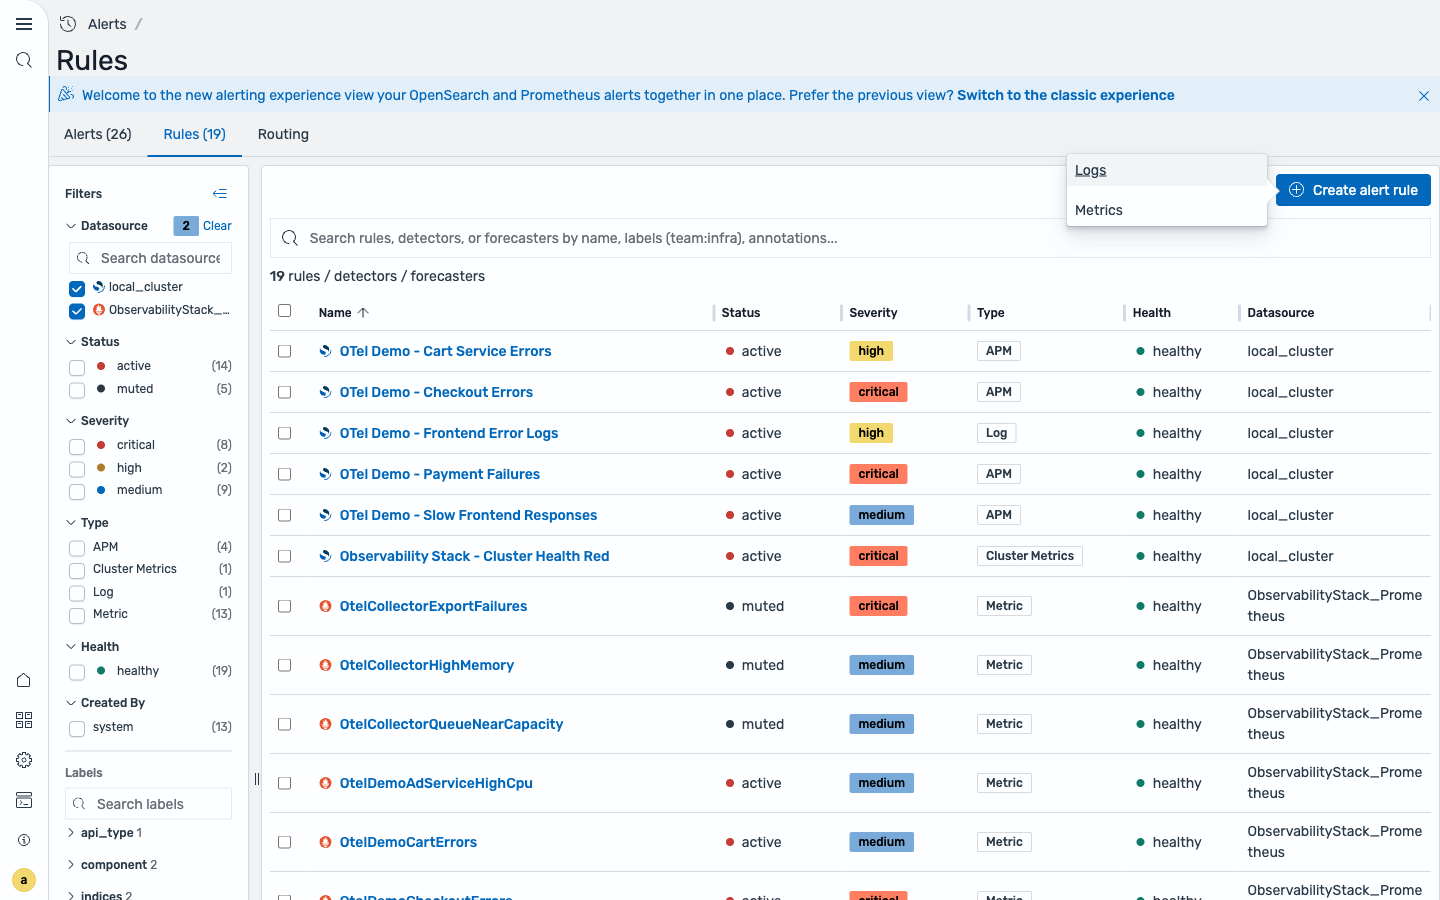This screenshot has height=900, width=1440.
Task: Click the OpenSearch icon beside Cart Service Errors
Action: [325, 351]
